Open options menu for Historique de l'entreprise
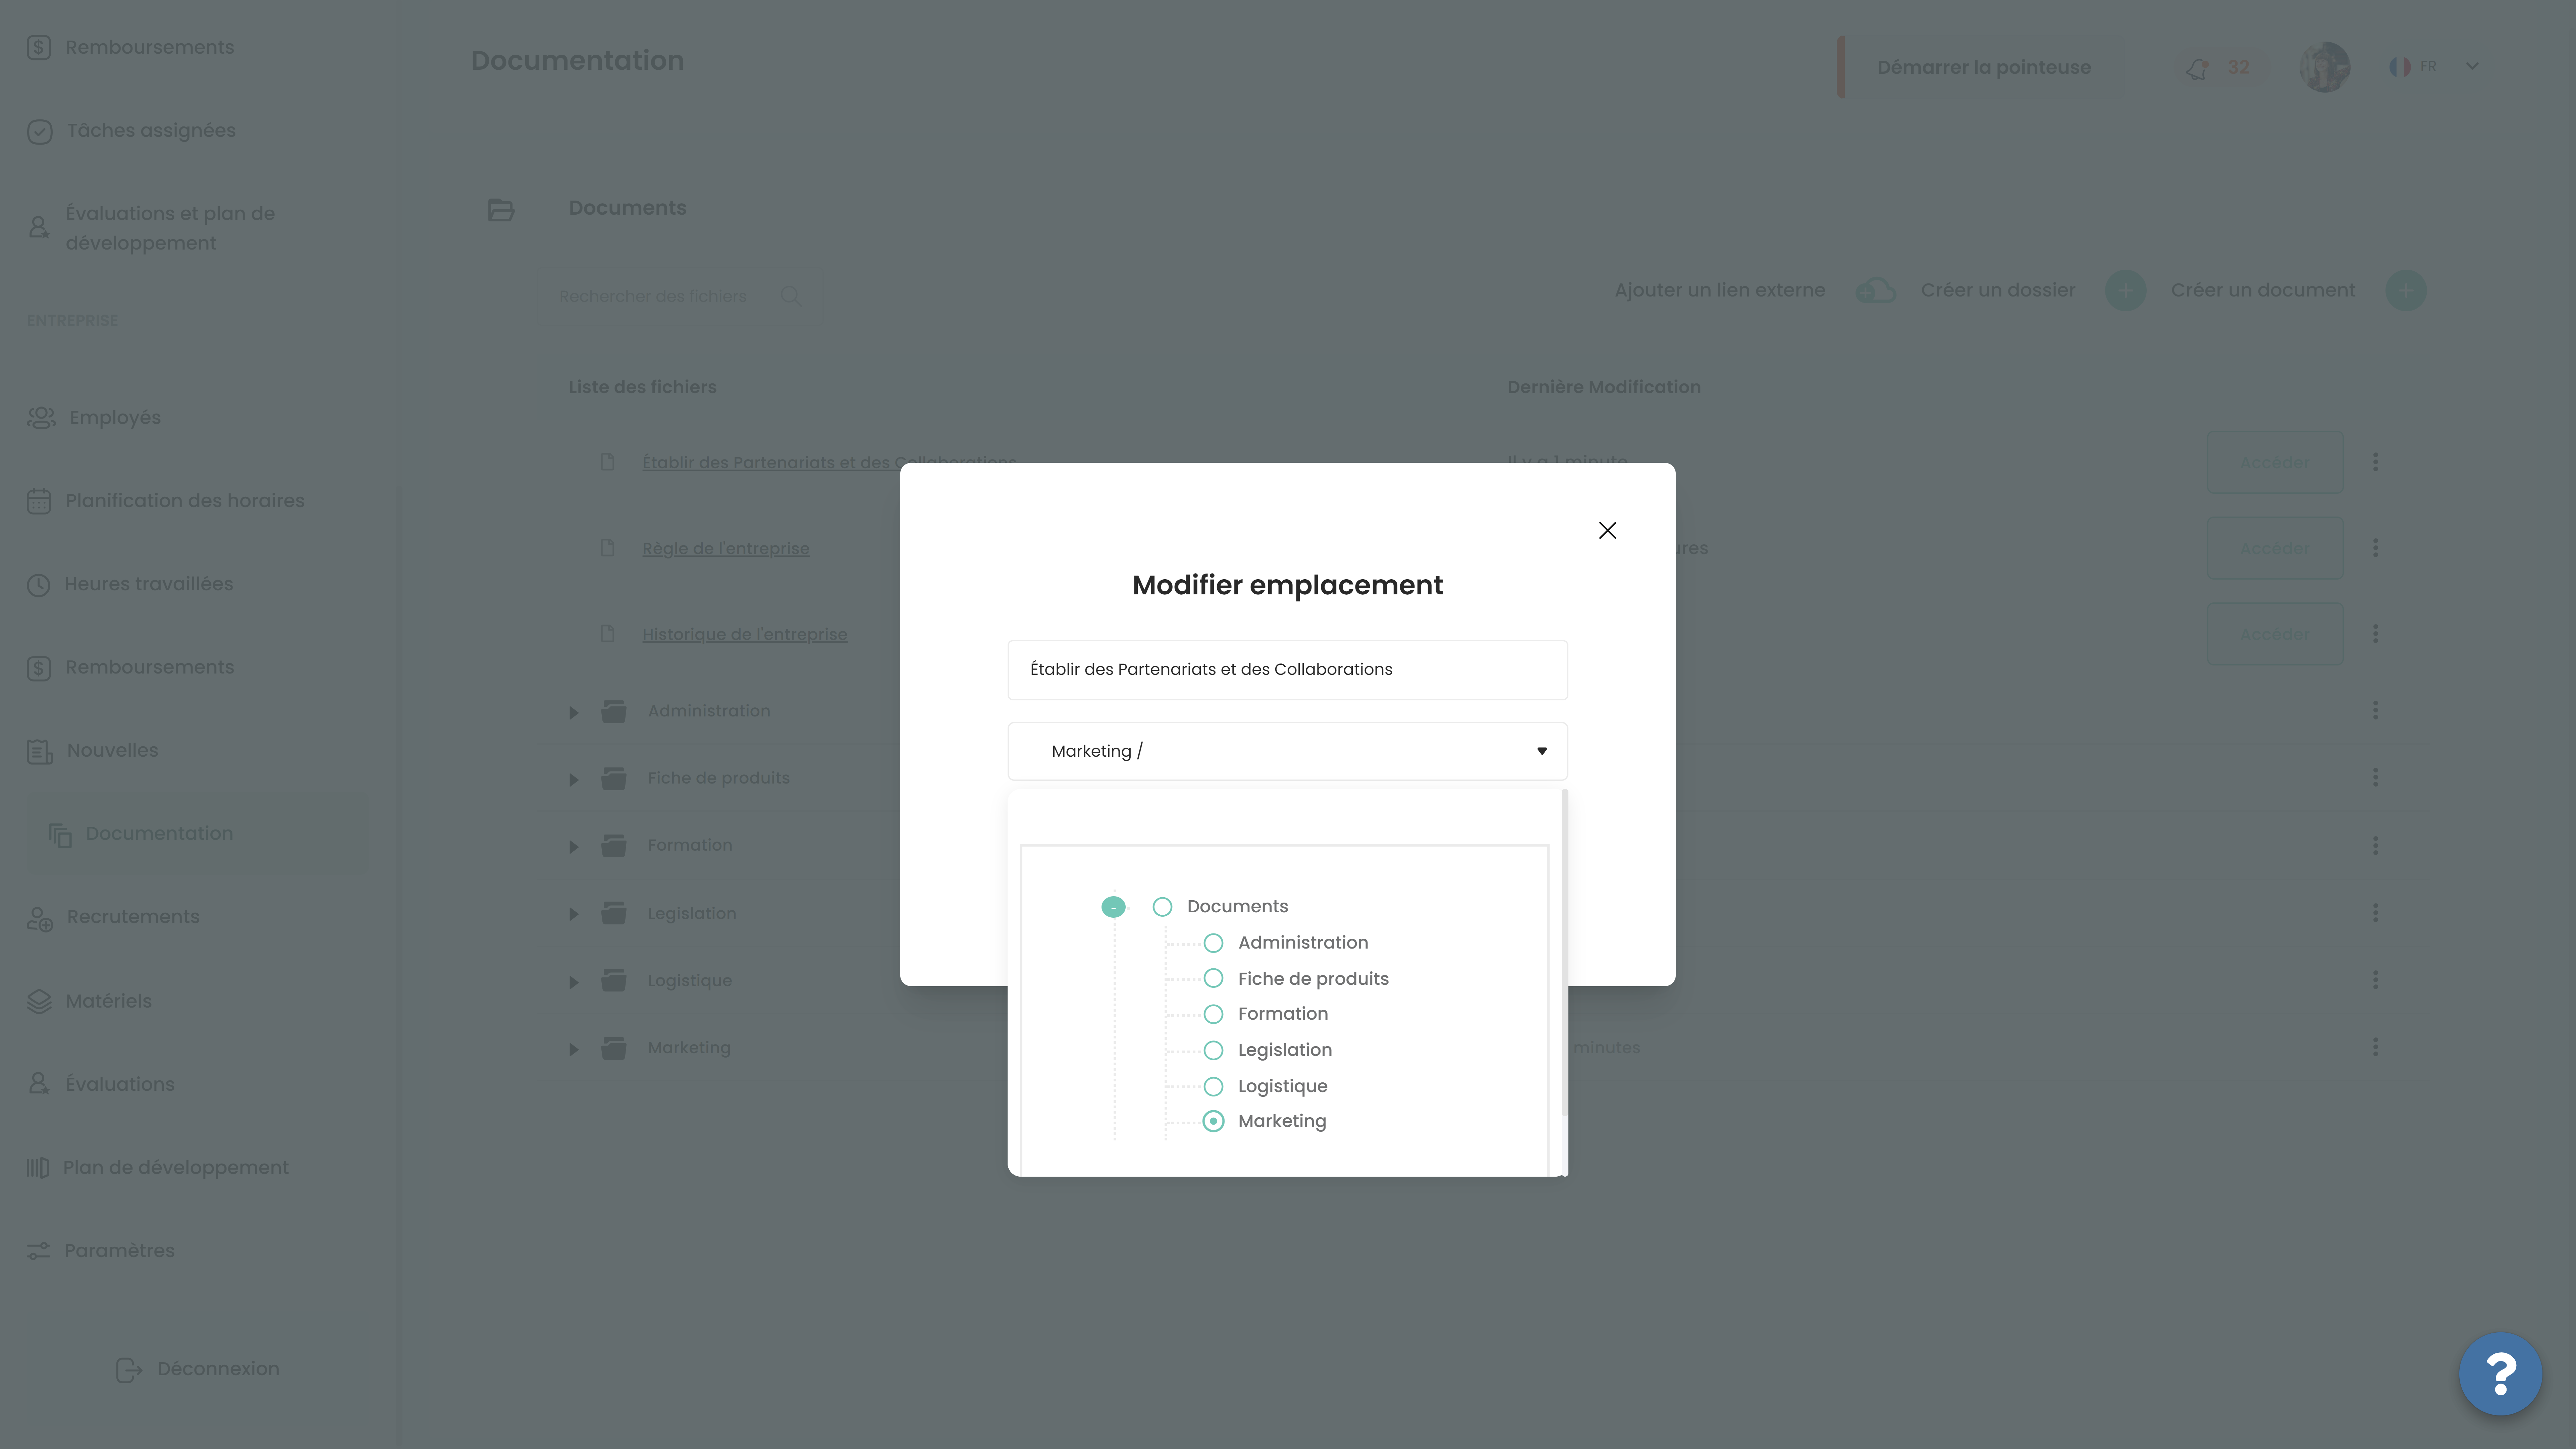Image resolution: width=2576 pixels, height=1449 pixels. click(2375, 634)
